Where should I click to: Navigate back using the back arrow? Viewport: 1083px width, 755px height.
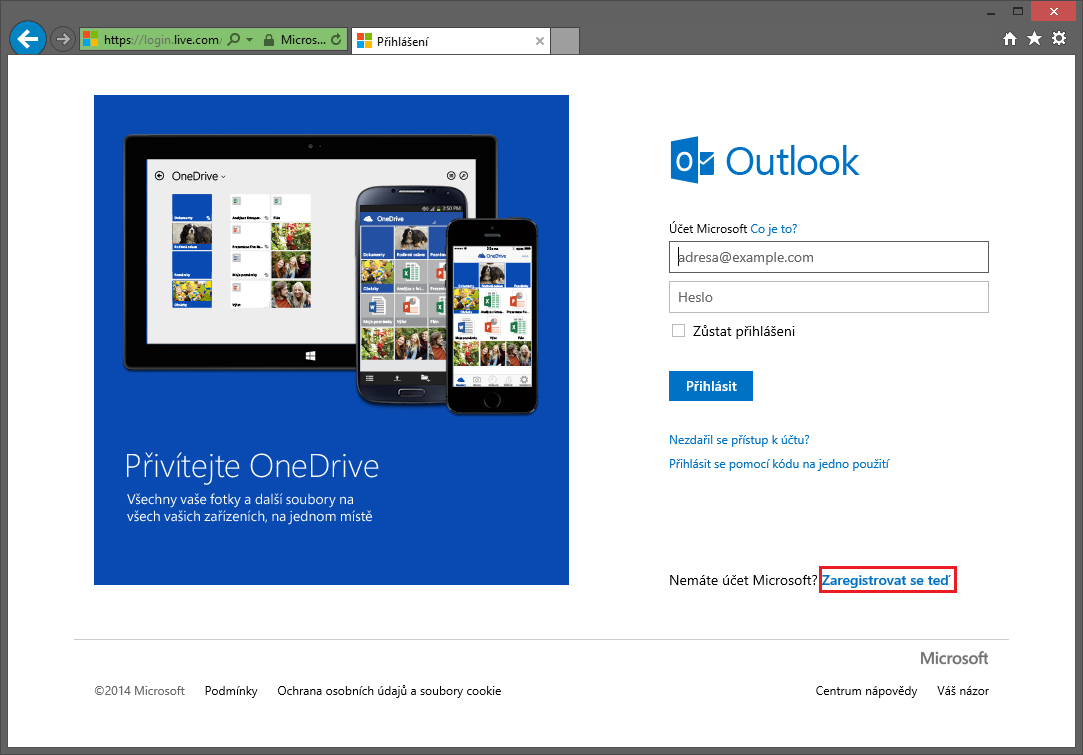[x=27, y=38]
